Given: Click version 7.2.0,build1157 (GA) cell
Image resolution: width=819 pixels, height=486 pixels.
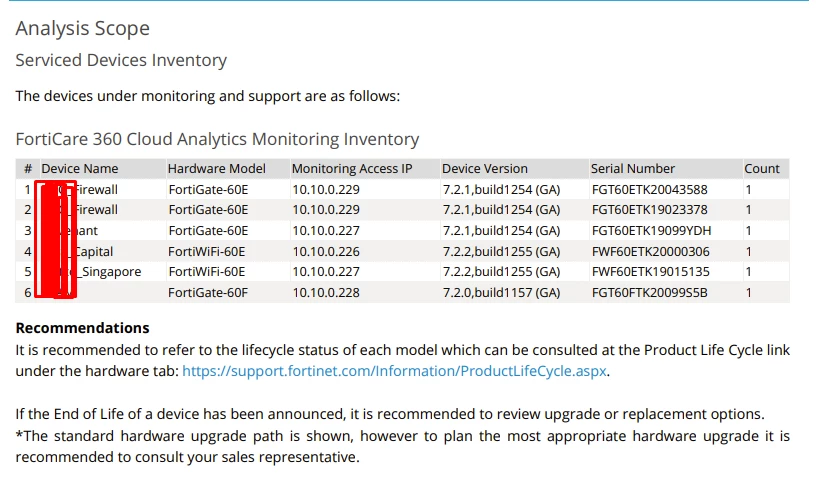Looking at the screenshot, I should coord(501,293).
